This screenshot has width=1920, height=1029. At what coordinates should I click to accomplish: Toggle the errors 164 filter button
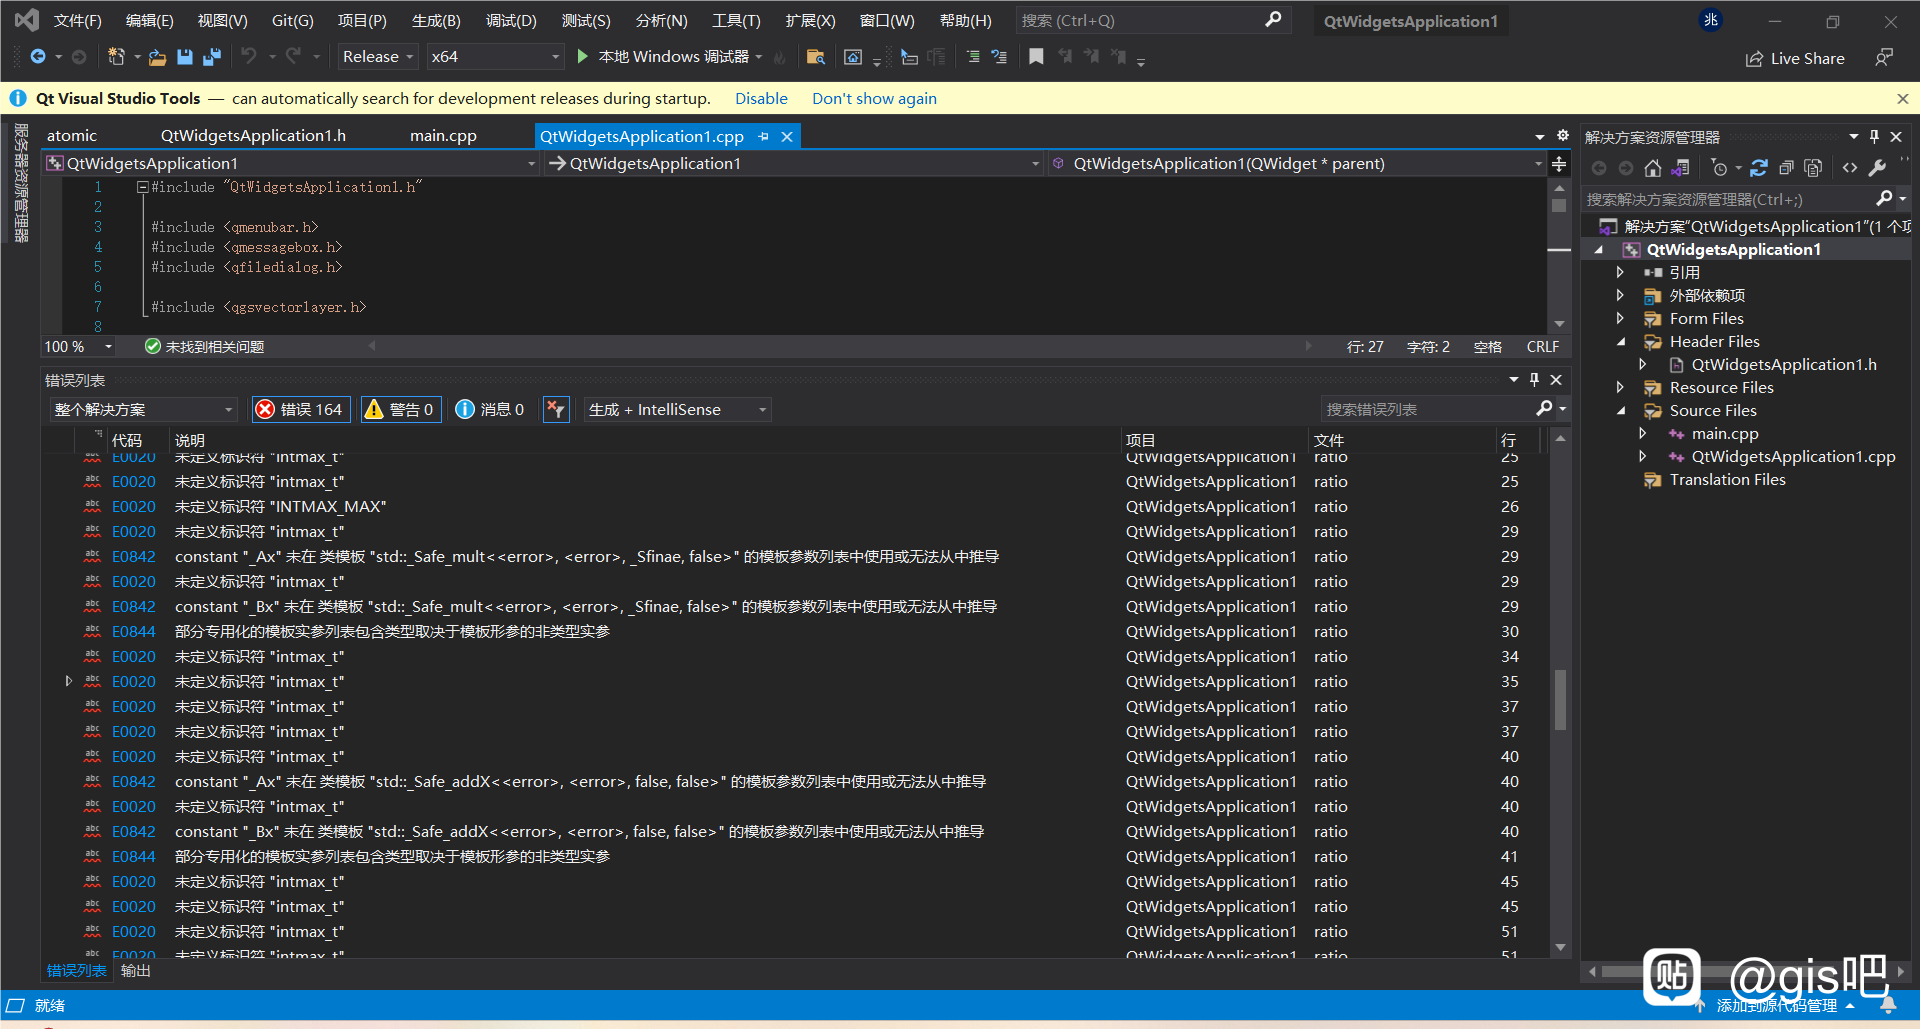point(300,409)
